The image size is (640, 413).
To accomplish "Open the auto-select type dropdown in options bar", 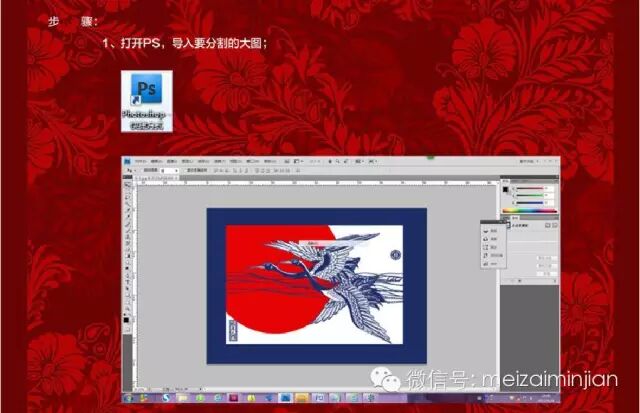I will click(x=169, y=171).
